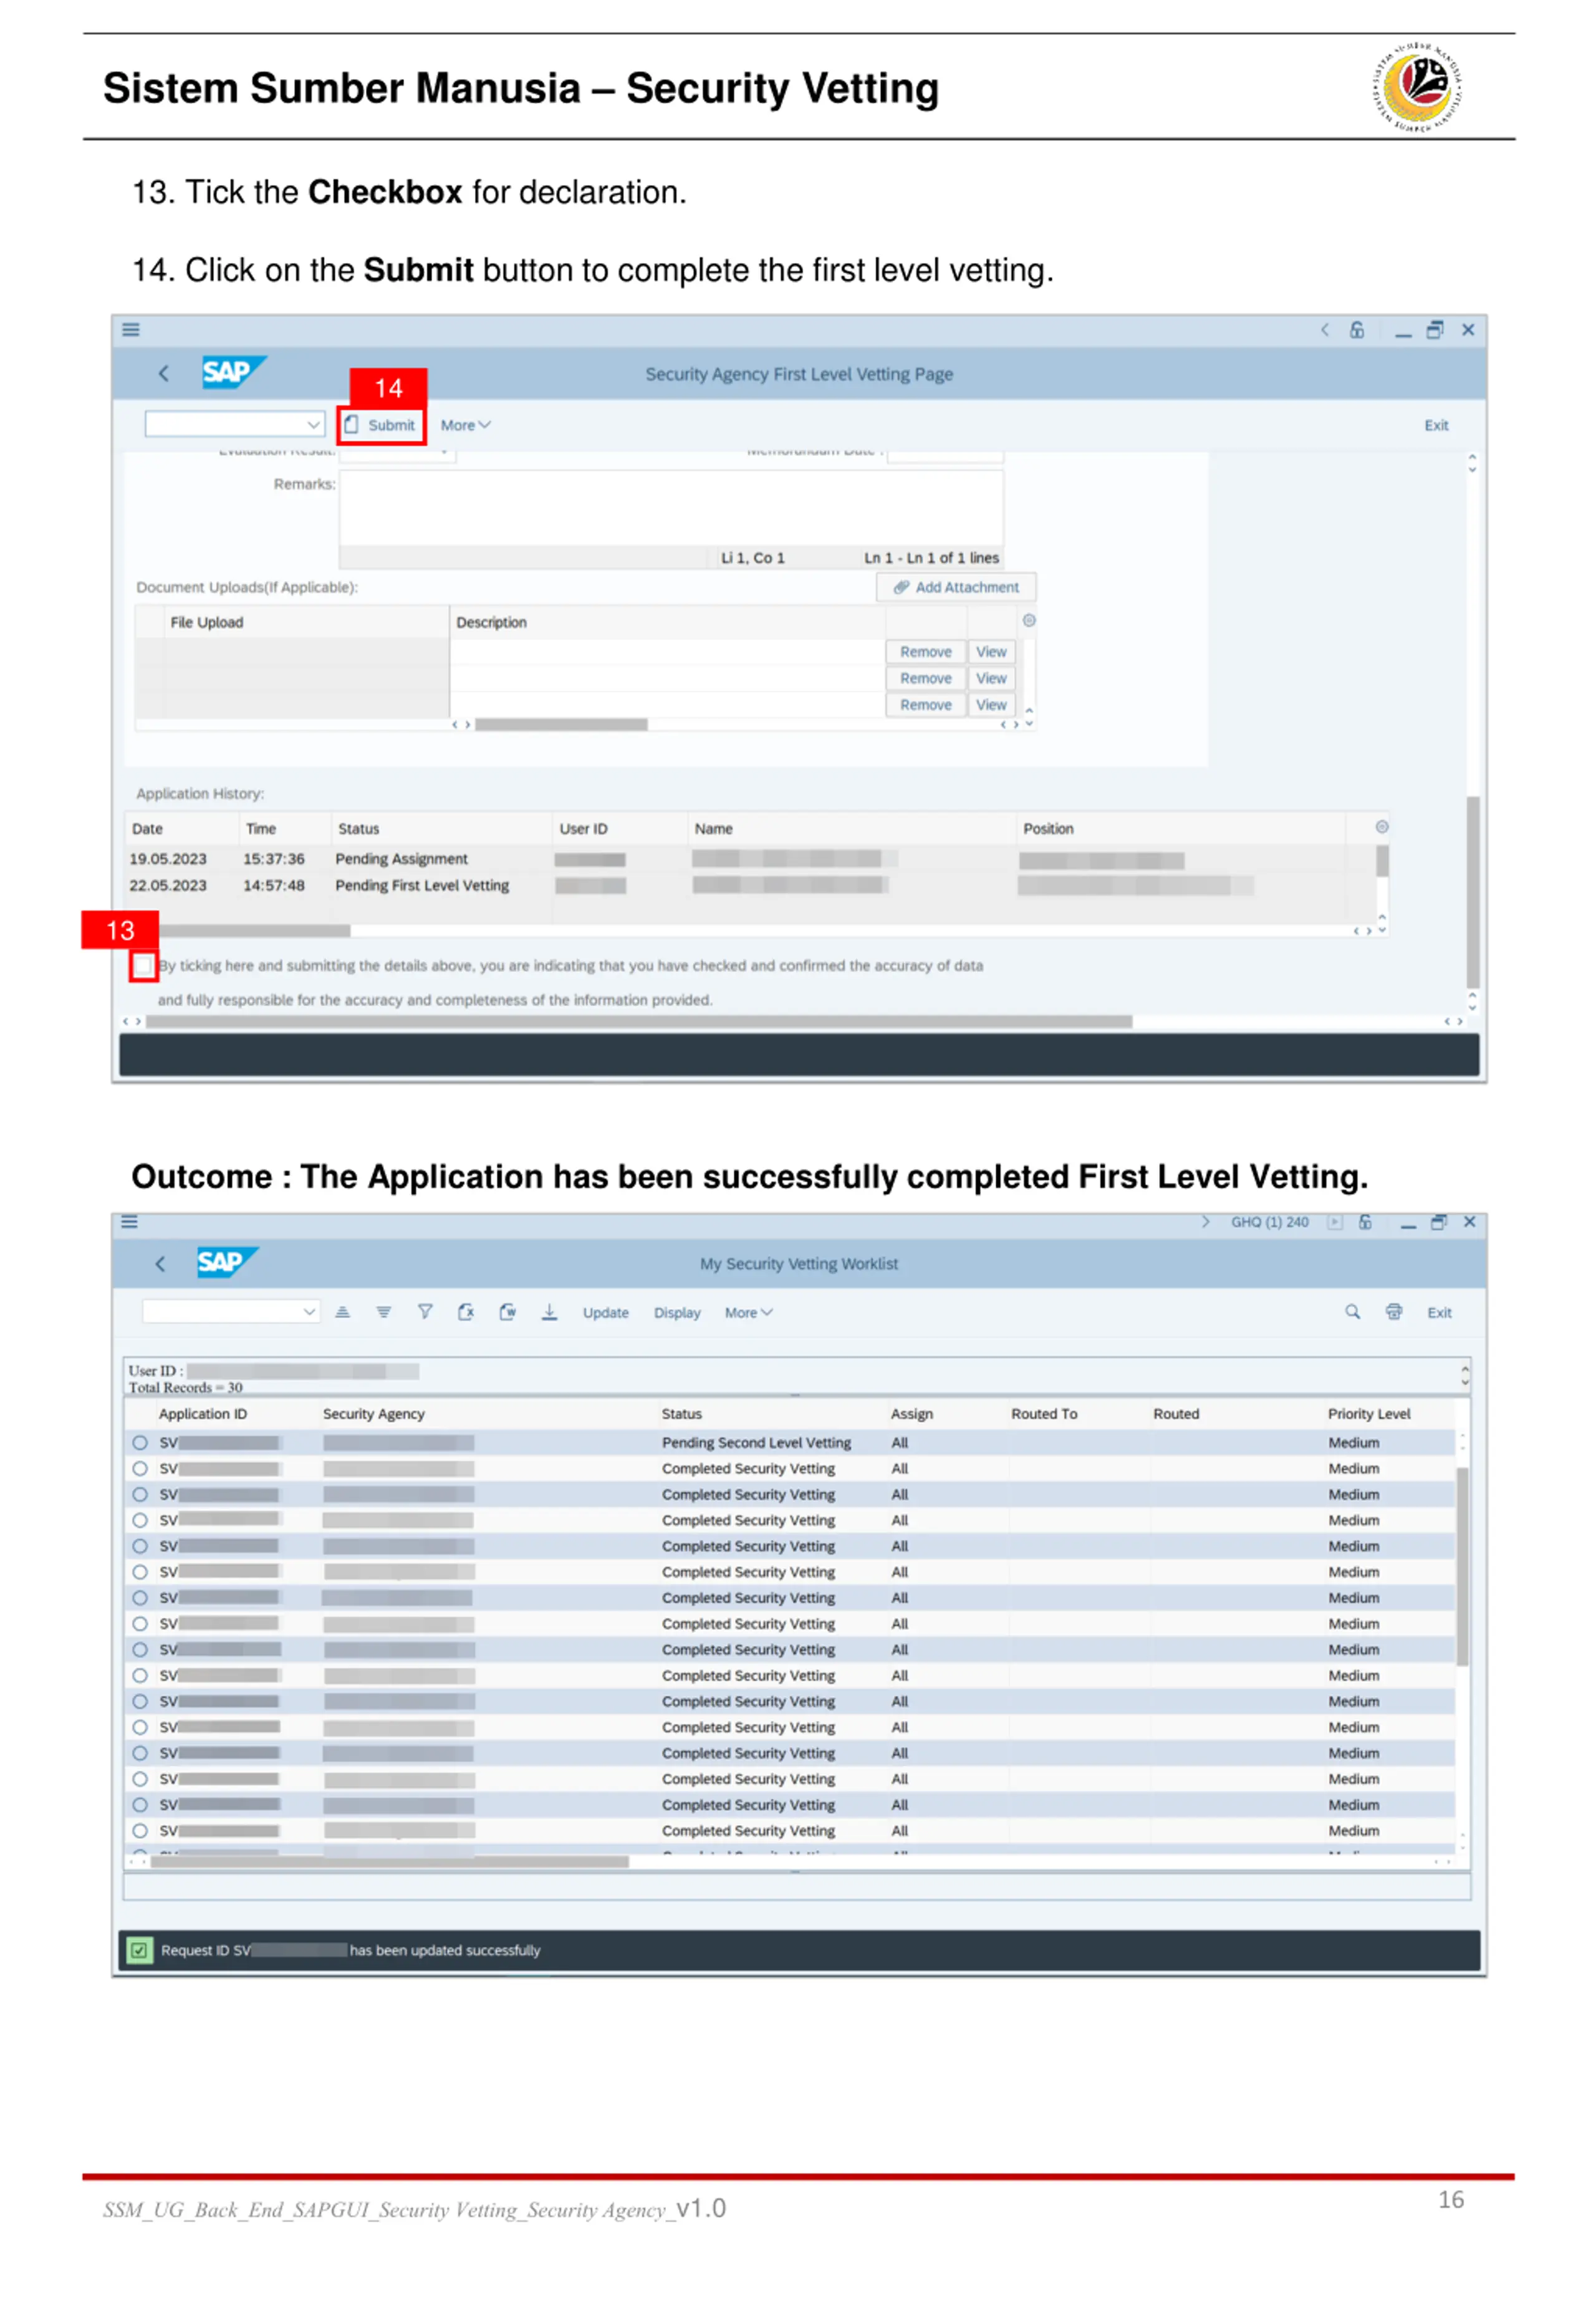Tick the declaration checkbox
Image resolution: width=1596 pixels, height=2306 pixels.
(143, 966)
